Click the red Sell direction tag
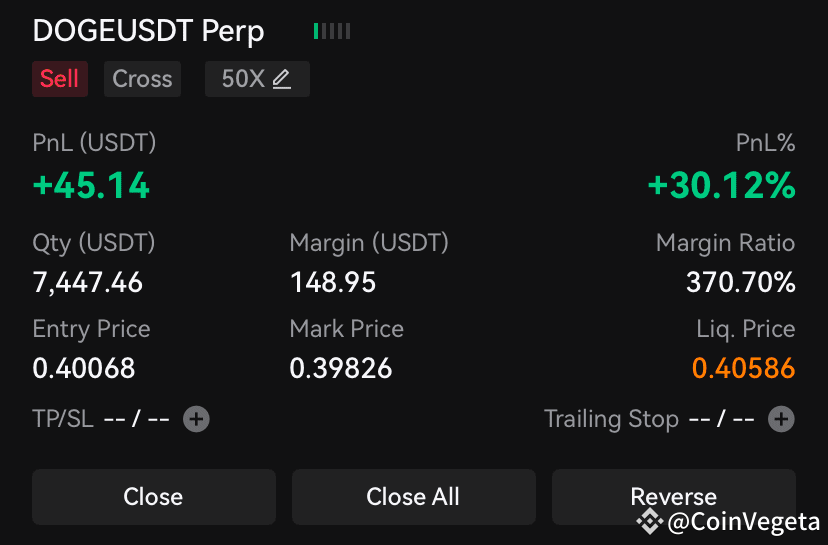828x545 pixels. (60, 79)
